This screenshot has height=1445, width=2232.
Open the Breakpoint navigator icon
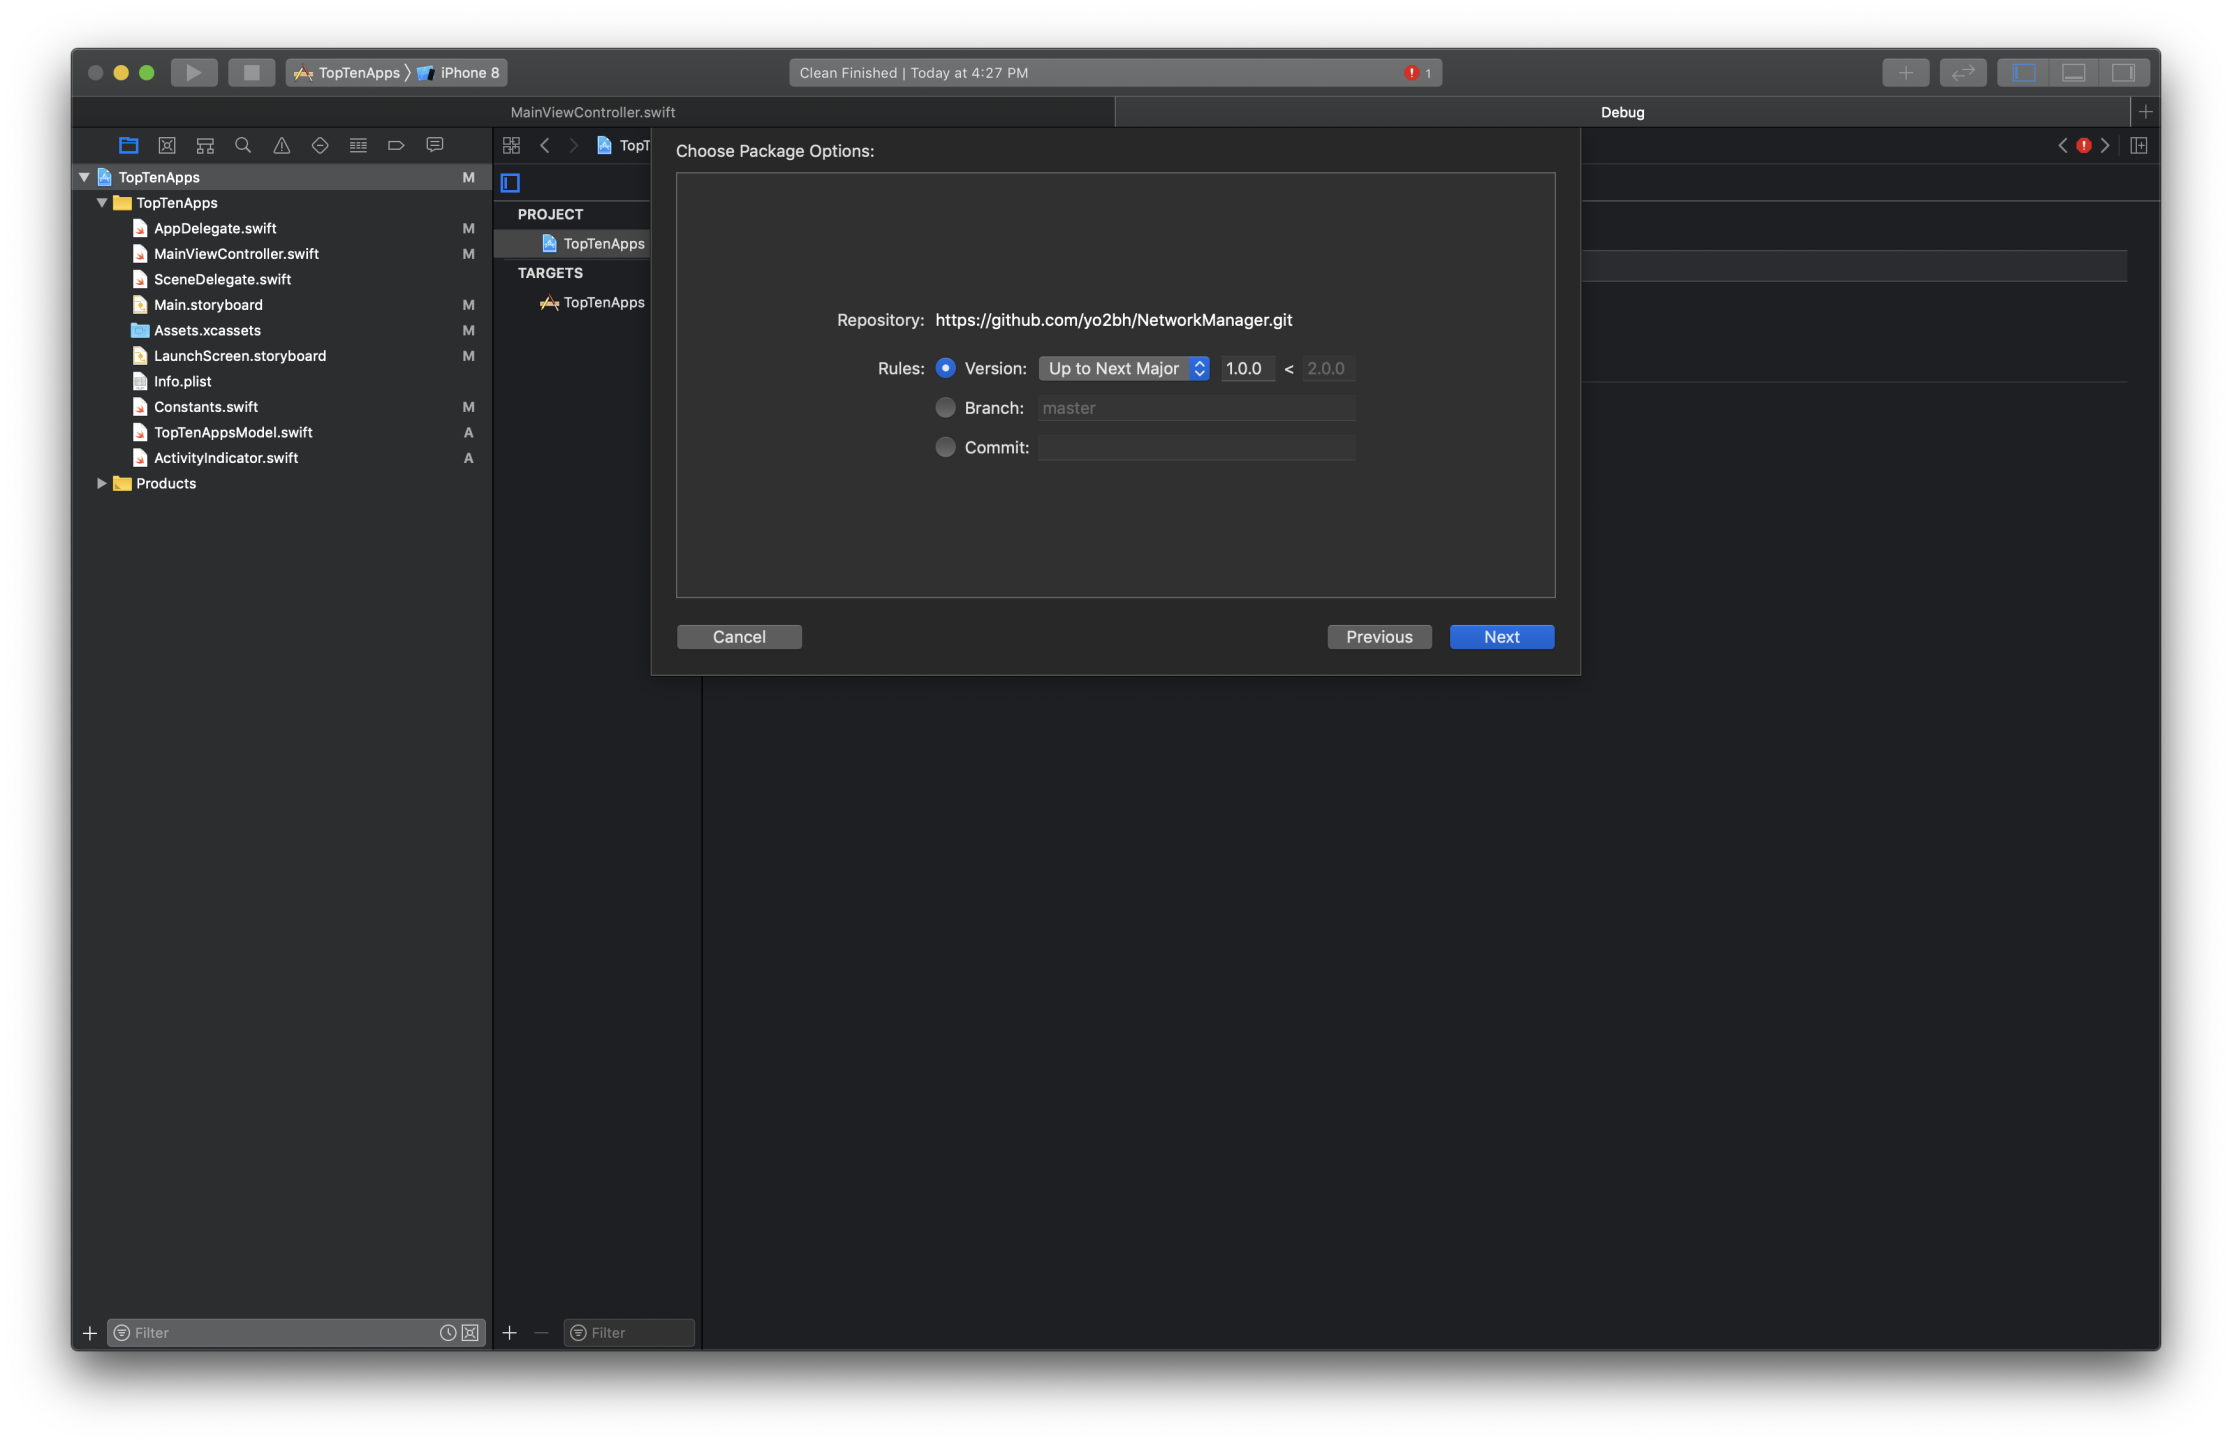pyautogui.click(x=396, y=145)
